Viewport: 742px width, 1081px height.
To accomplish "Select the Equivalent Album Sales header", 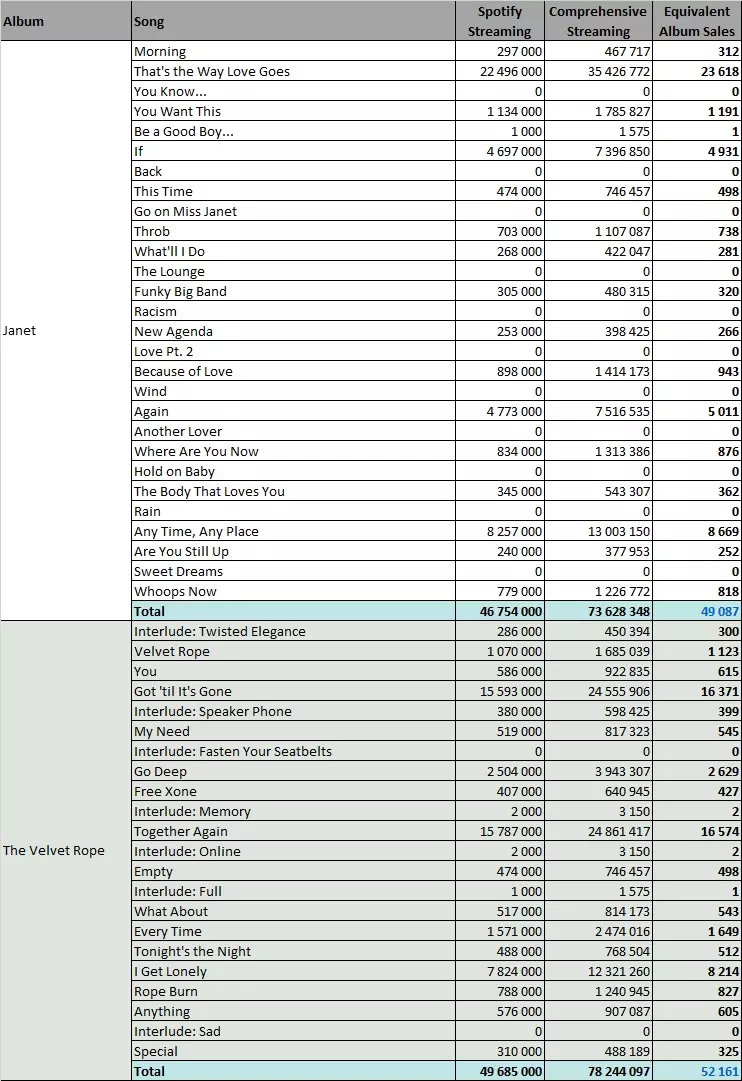I will [696, 21].
